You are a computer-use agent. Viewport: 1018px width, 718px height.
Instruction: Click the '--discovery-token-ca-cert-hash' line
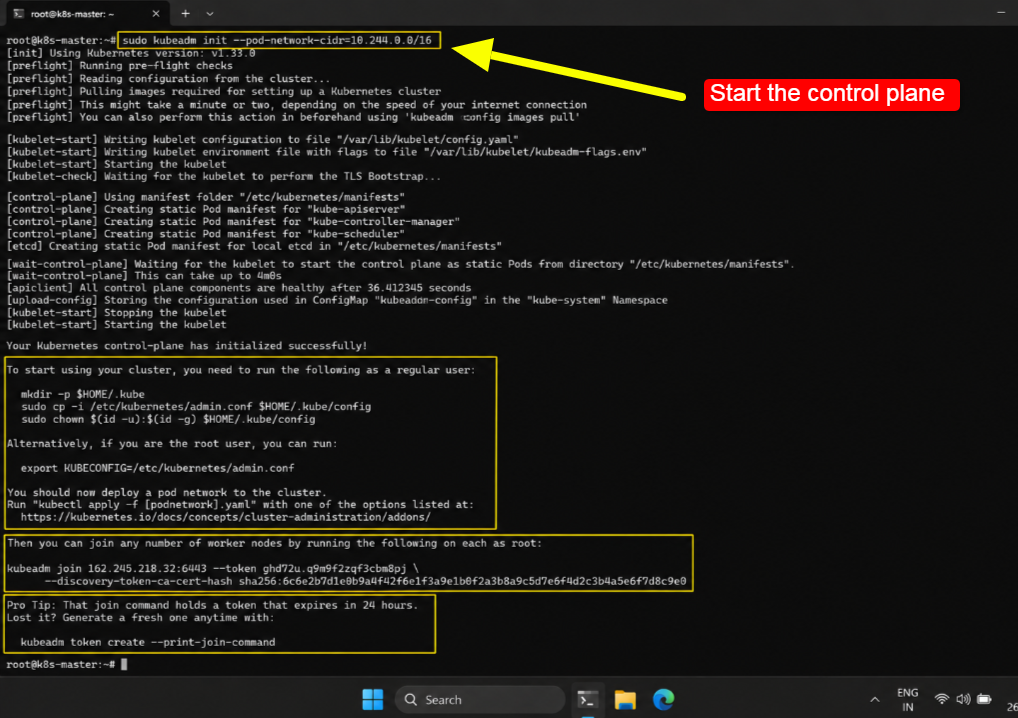click(366, 581)
